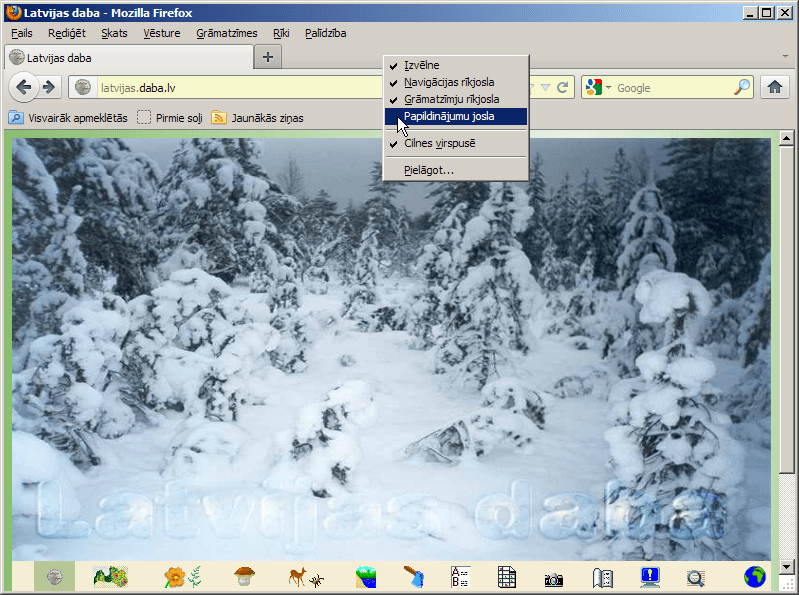Click the Home button icon
The image size is (799, 595).
coord(775,87)
